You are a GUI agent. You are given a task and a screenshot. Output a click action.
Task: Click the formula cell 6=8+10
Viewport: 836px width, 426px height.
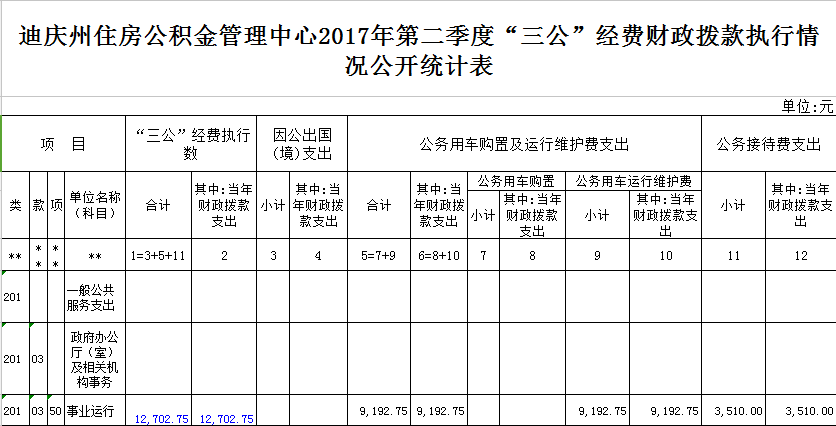pyautogui.click(x=439, y=256)
